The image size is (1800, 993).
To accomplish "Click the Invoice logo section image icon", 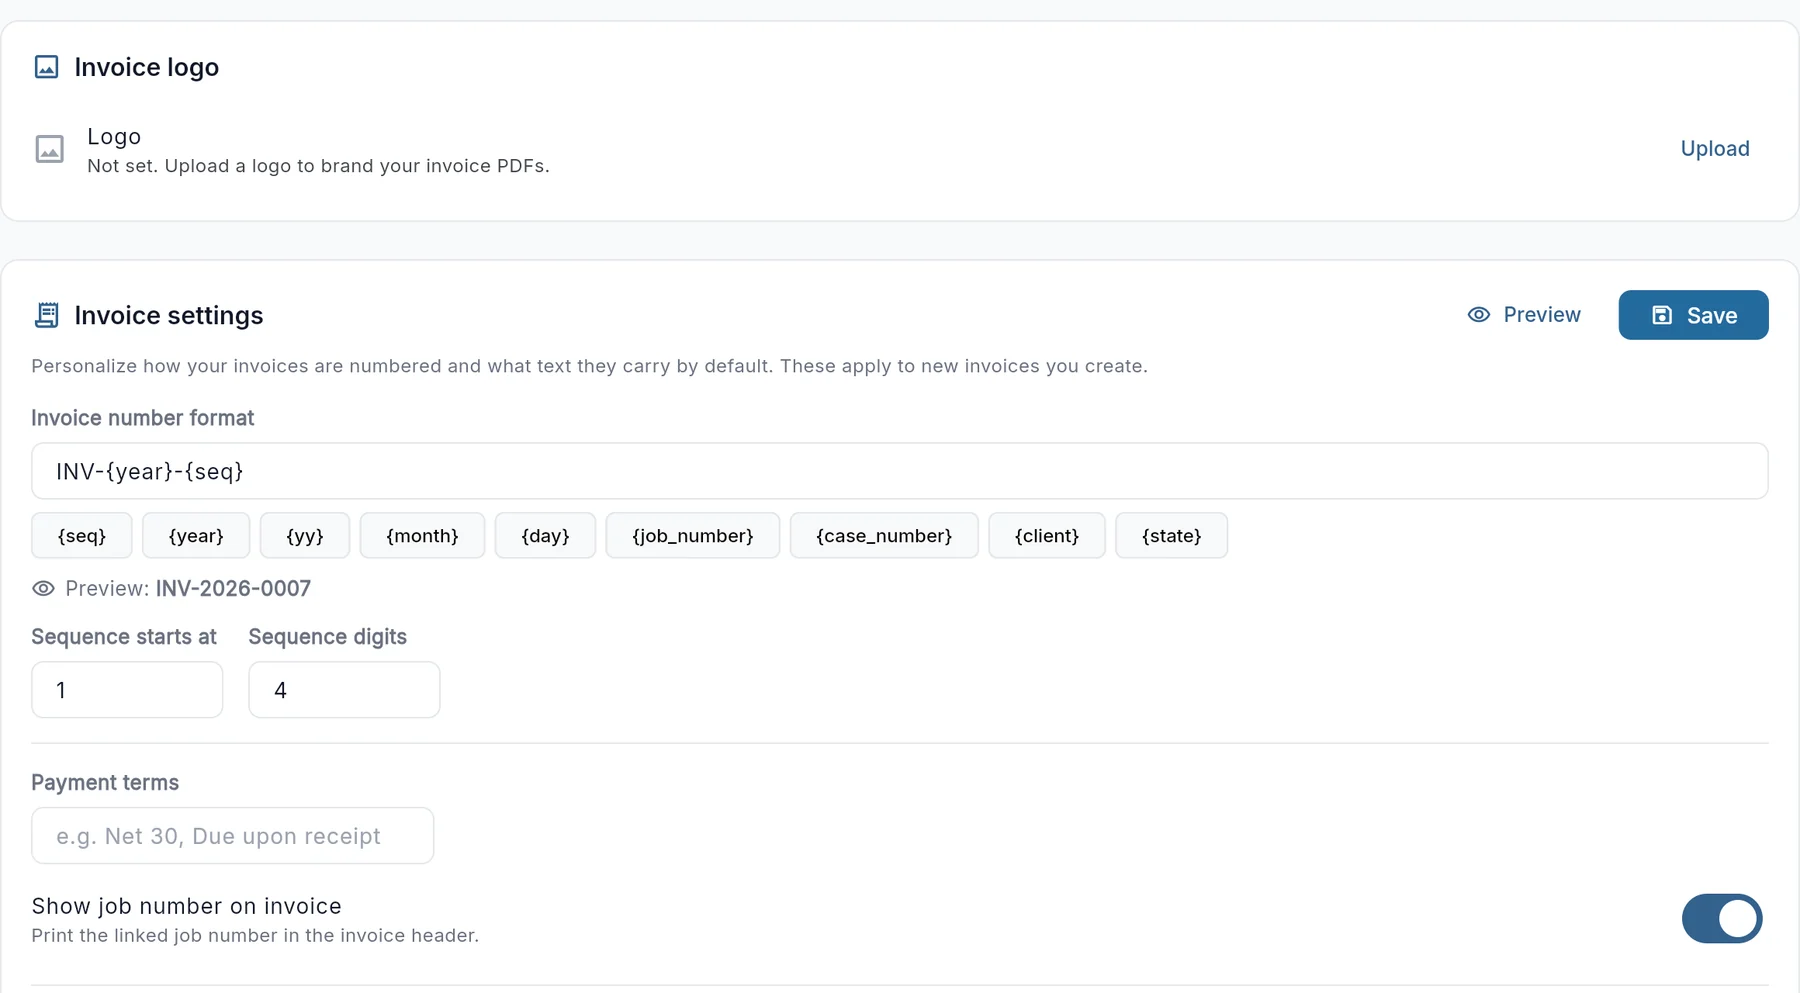I will coord(46,67).
